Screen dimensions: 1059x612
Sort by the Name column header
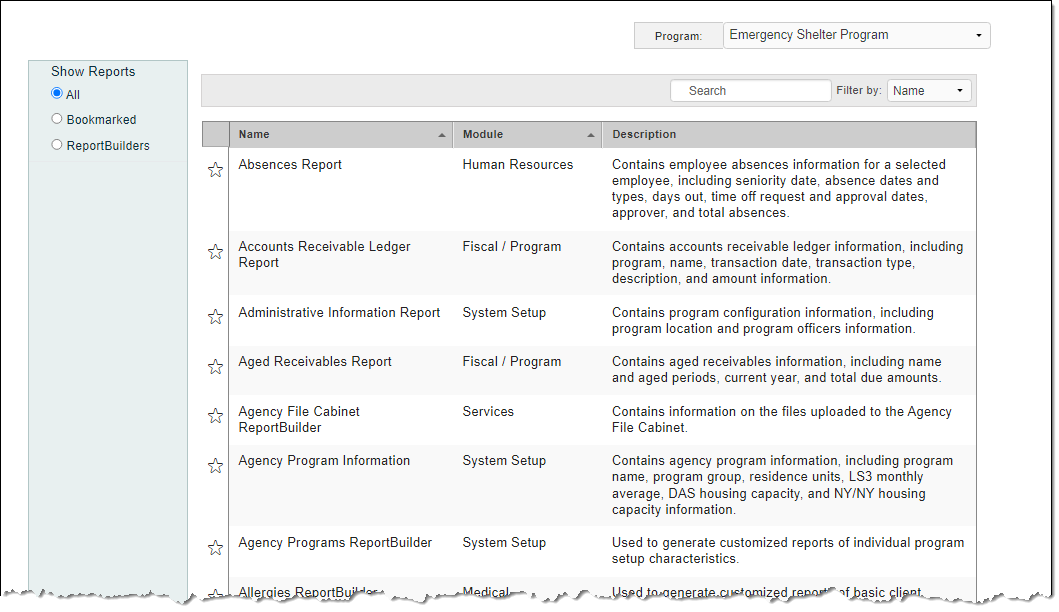pyautogui.click(x=341, y=134)
